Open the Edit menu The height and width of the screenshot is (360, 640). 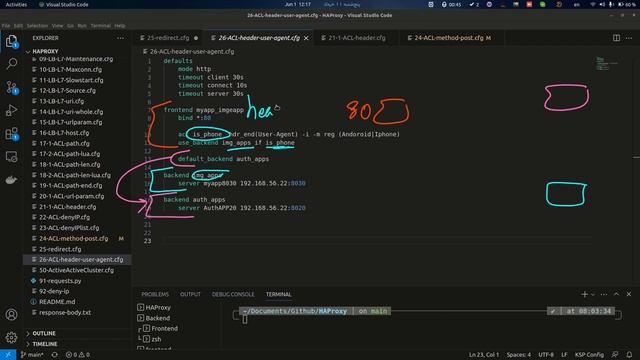(18, 25)
